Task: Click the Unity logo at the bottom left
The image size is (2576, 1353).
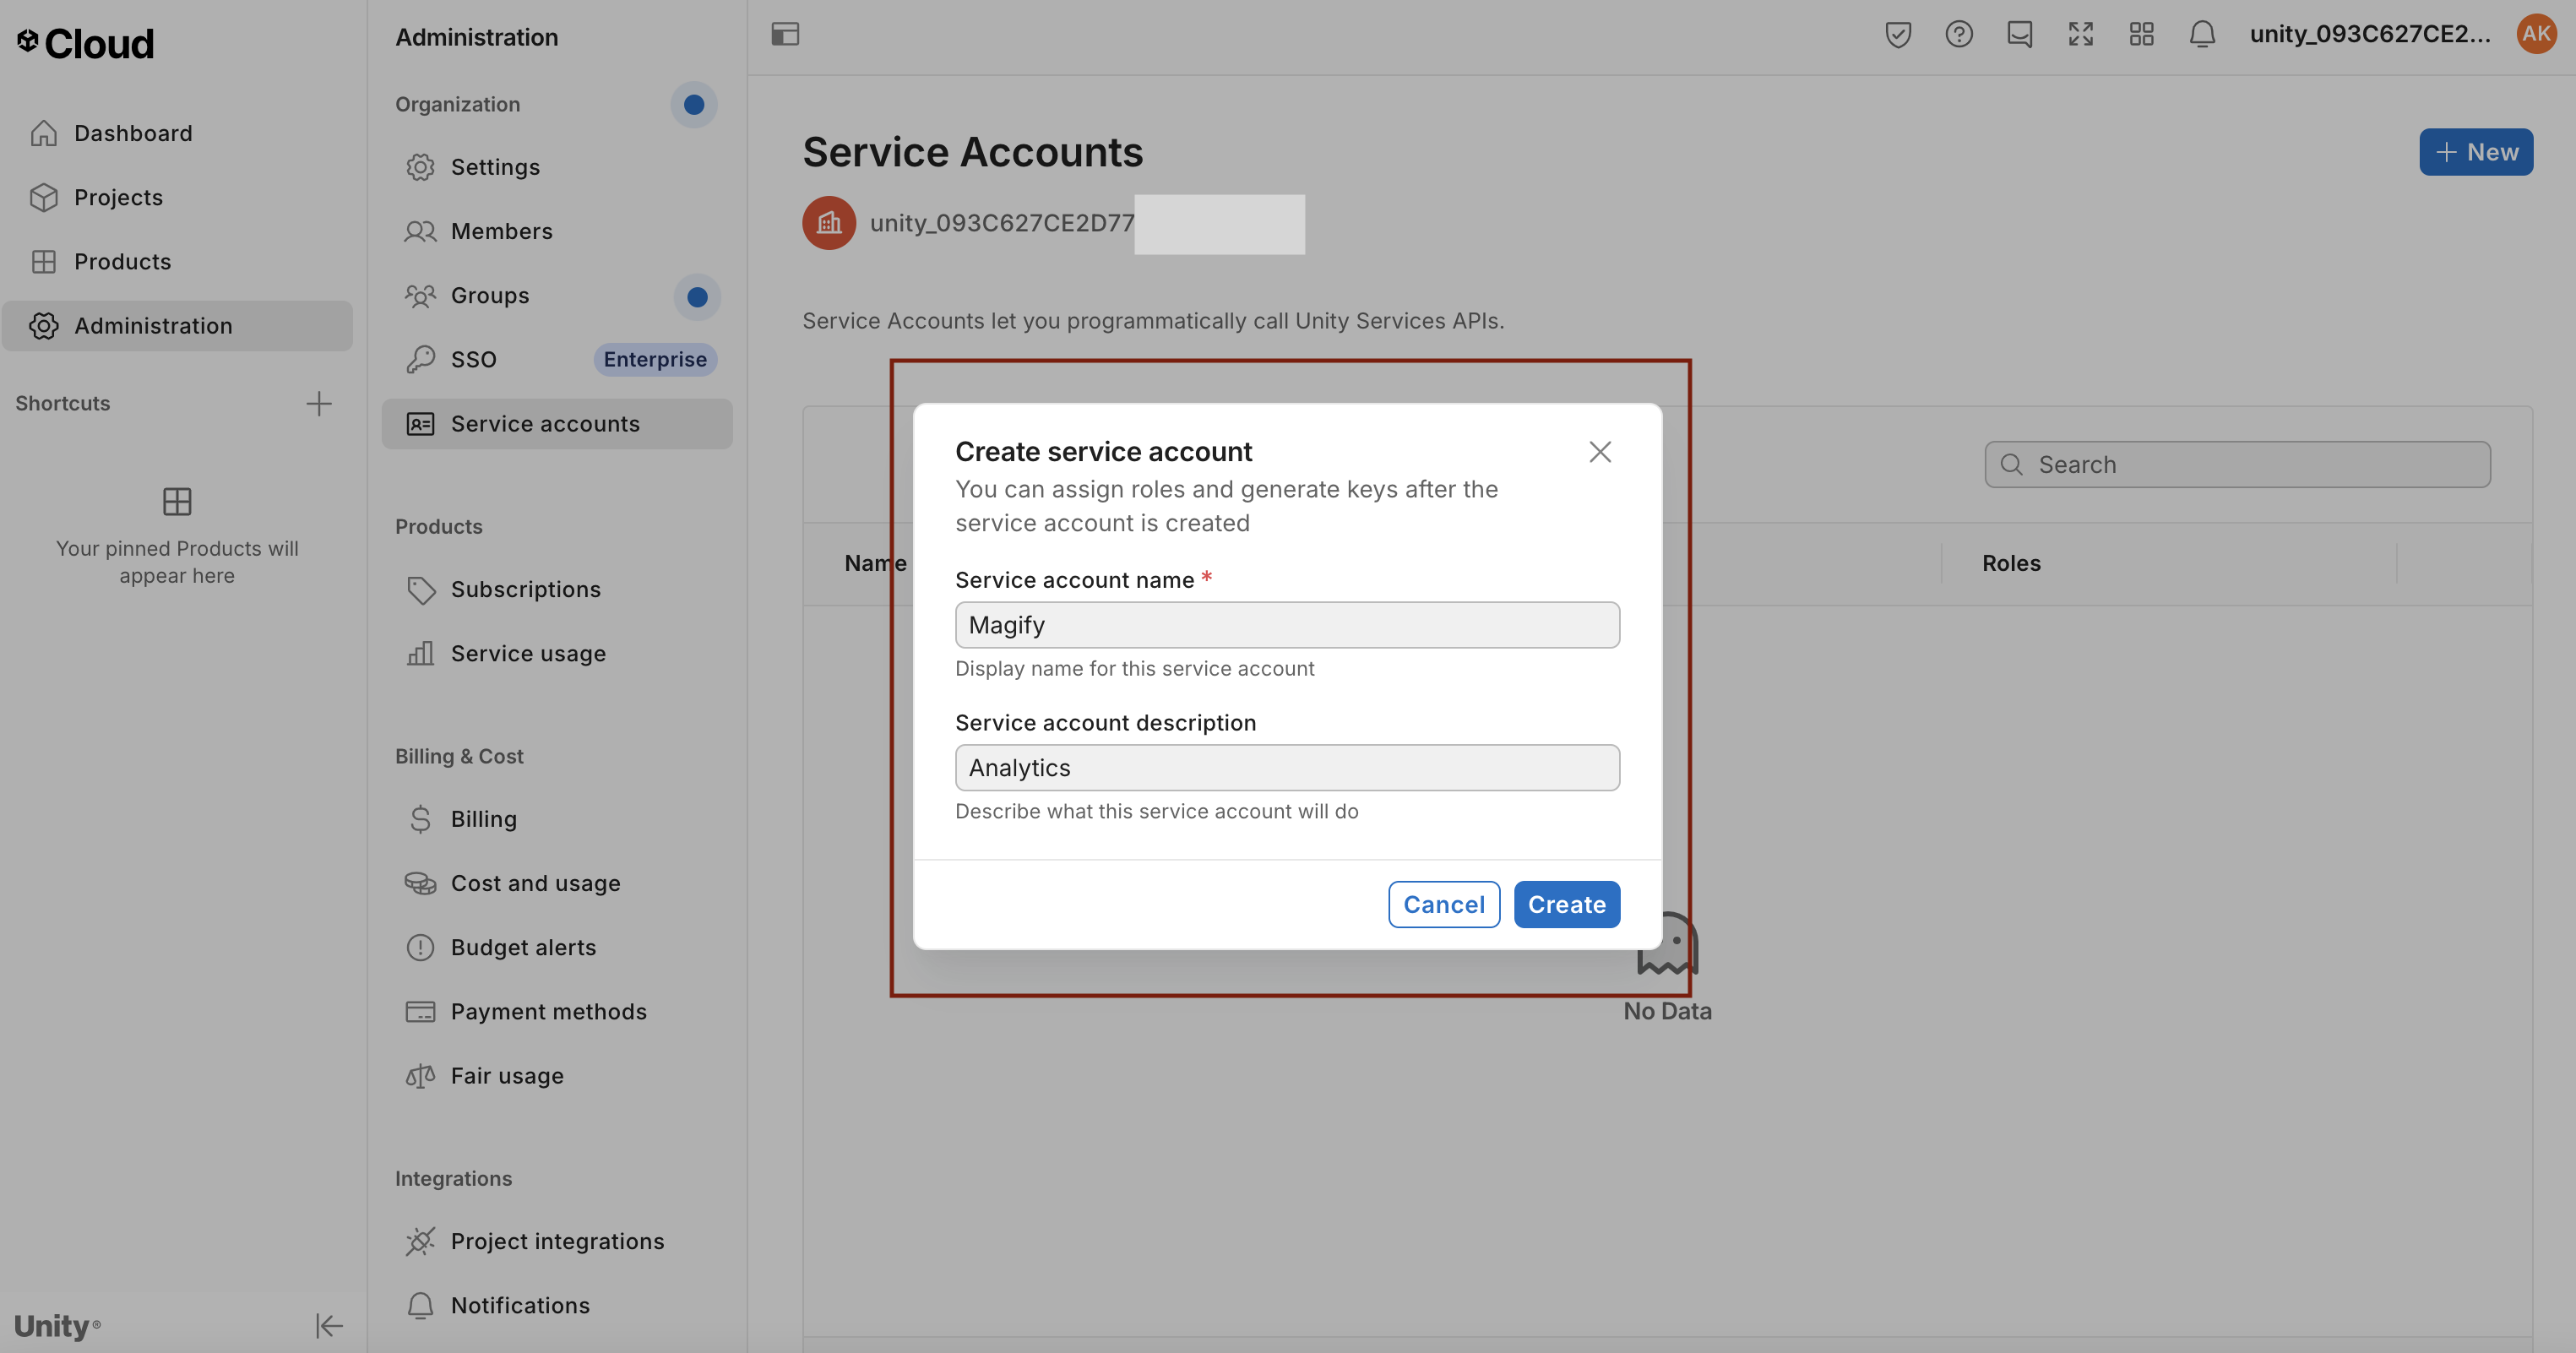Action: point(57,1326)
